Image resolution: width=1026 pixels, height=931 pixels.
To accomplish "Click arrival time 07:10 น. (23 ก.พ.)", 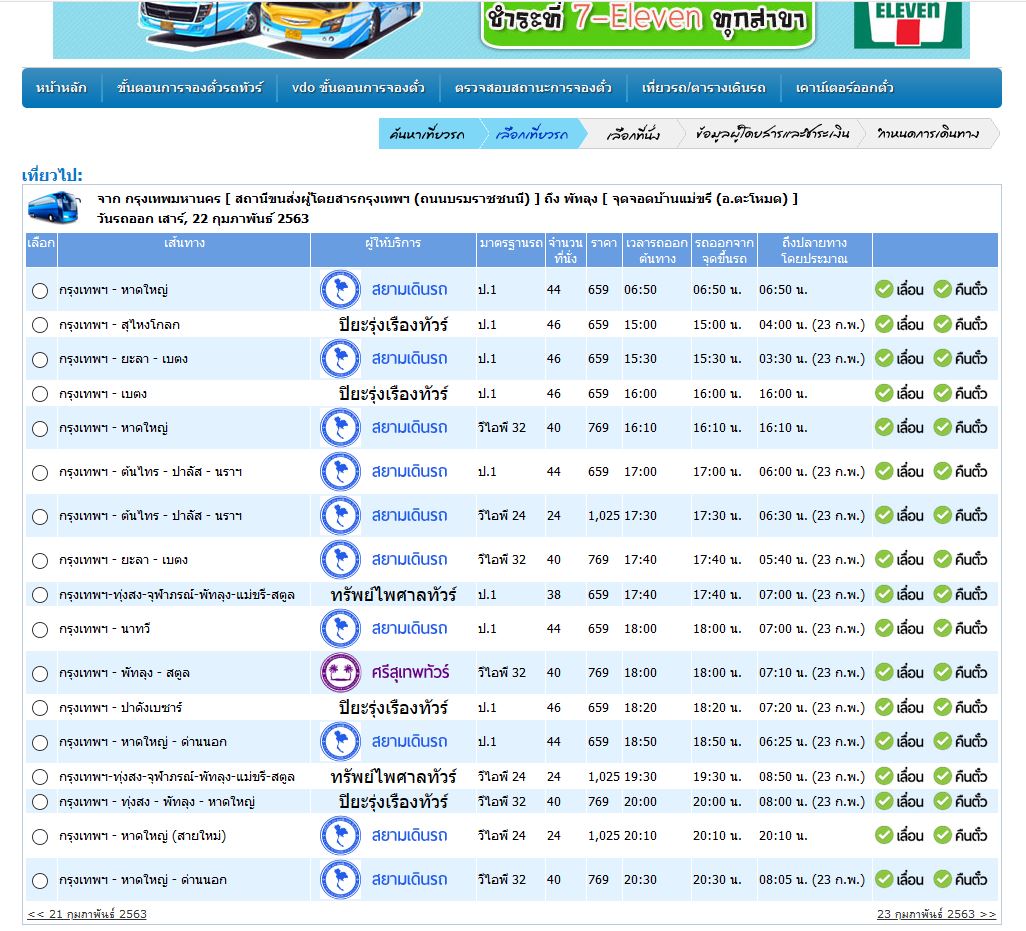I will coord(812,673).
